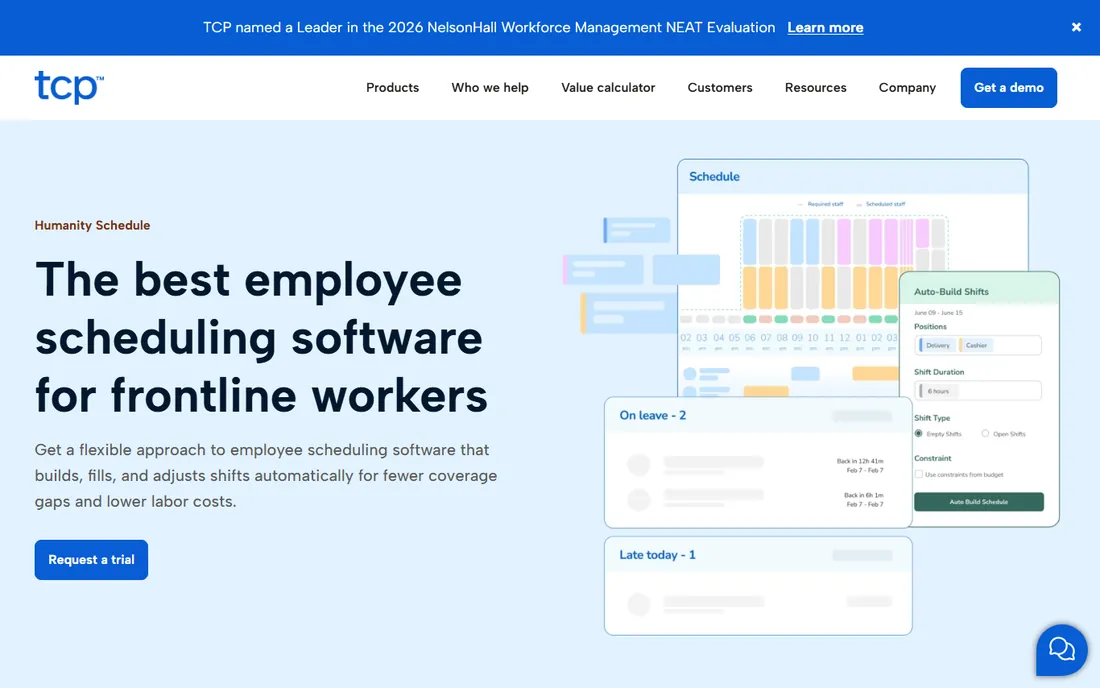Open the Company menu

coord(907,88)
